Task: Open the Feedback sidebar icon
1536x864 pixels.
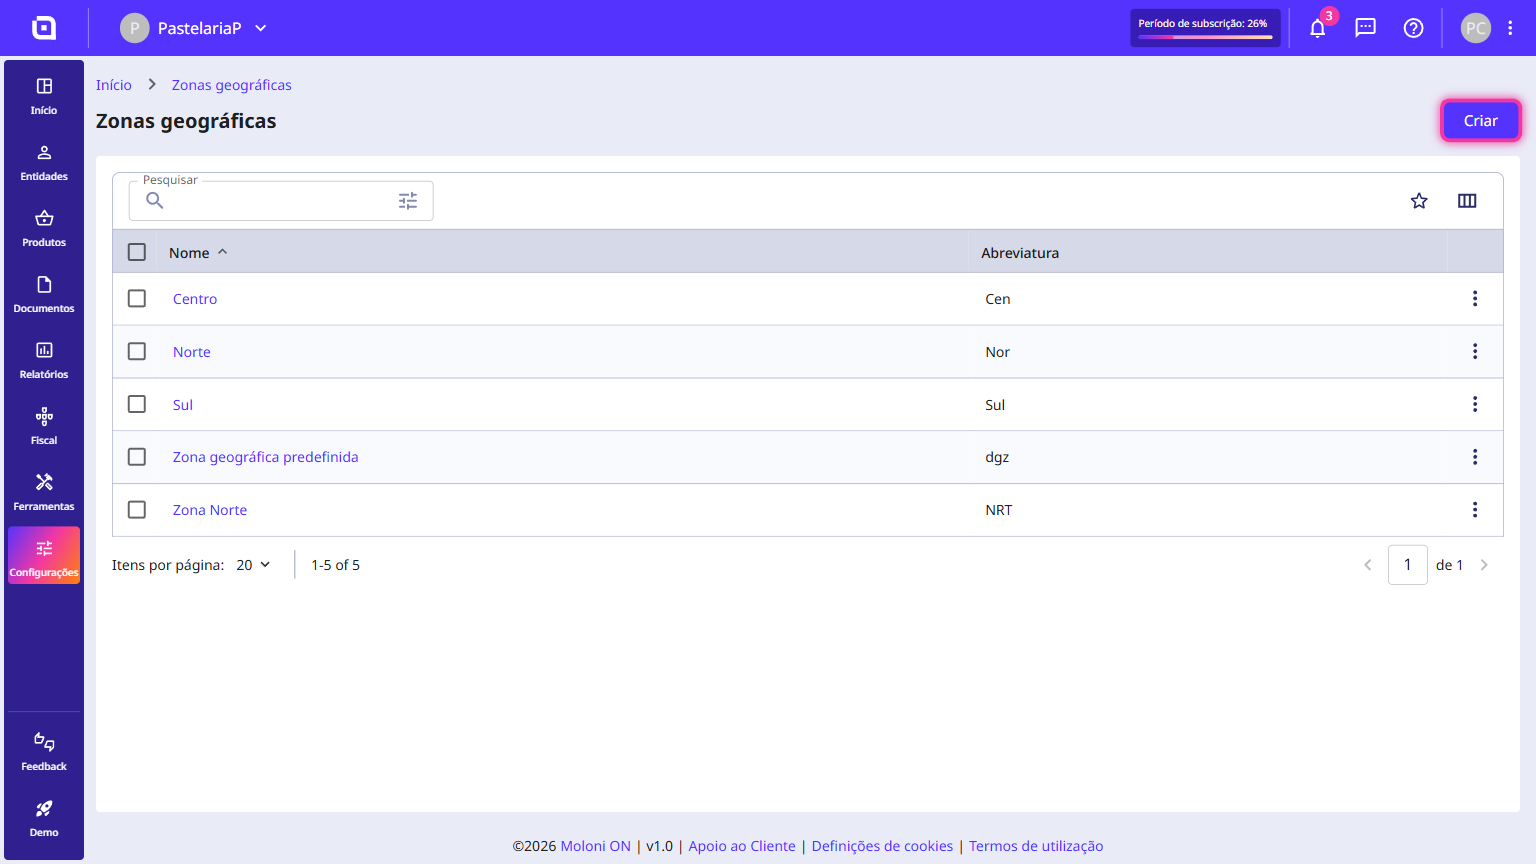Action: (x=44, y=752)
